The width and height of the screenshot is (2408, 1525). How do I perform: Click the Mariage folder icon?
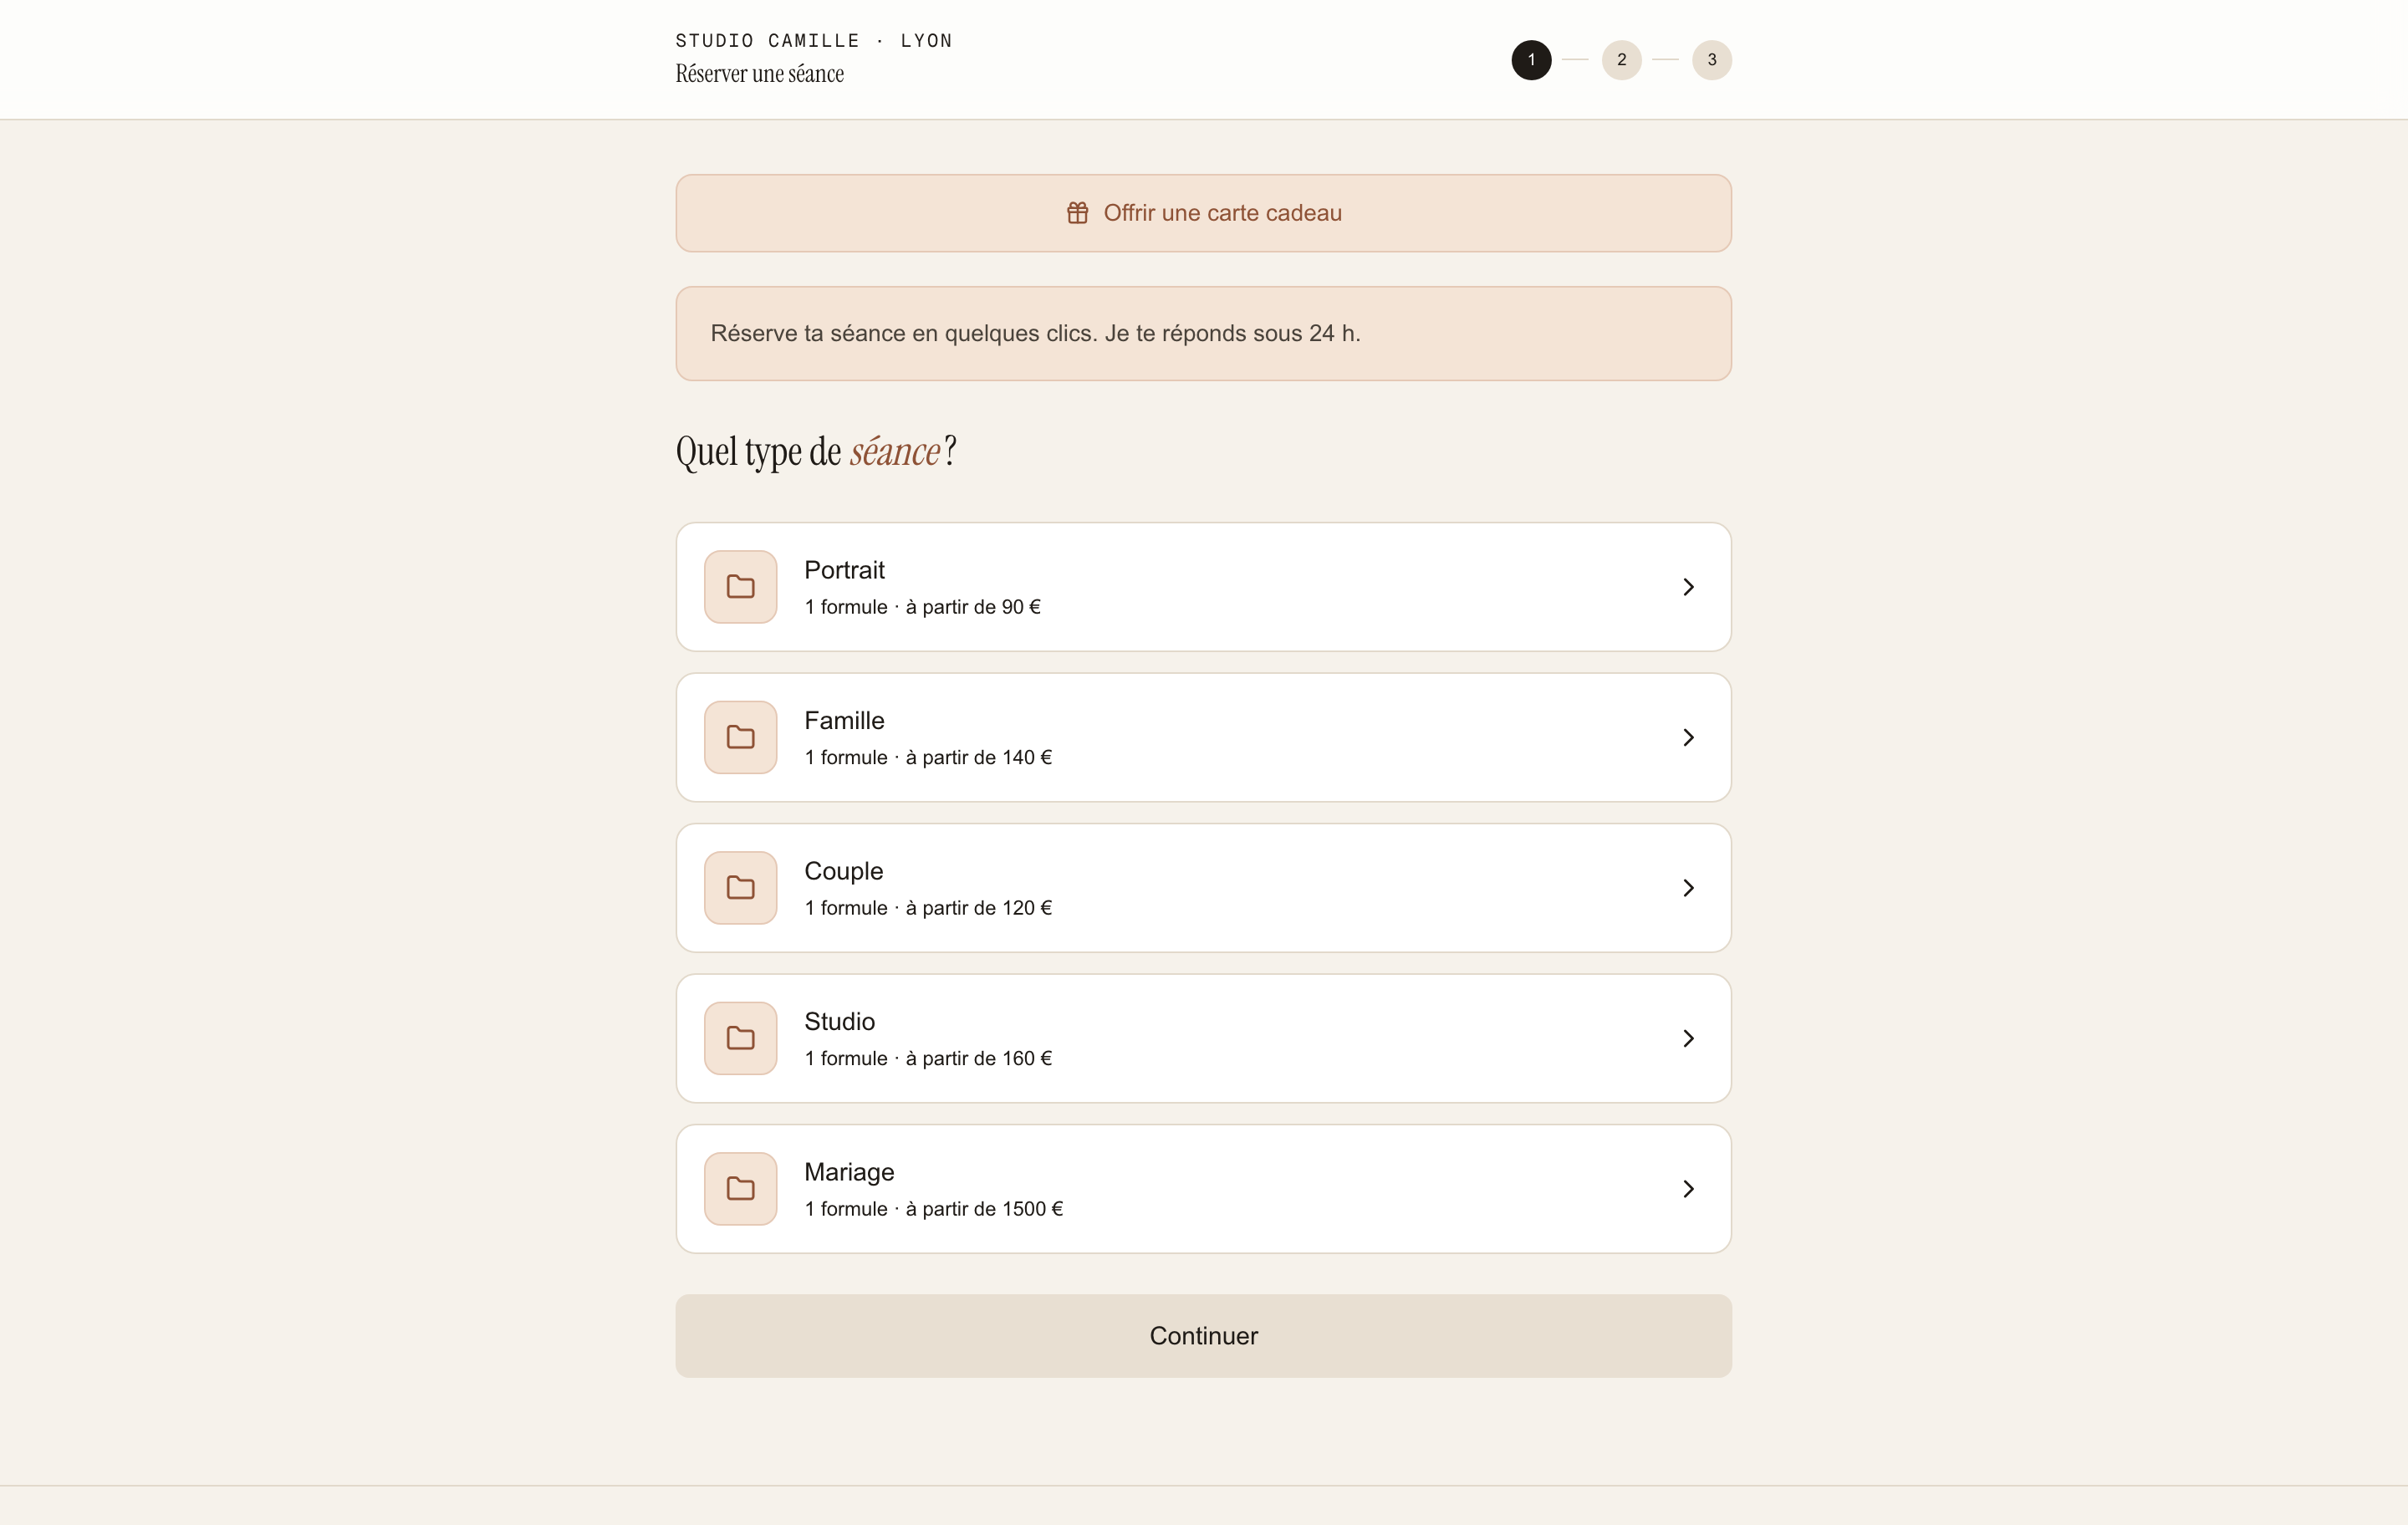[x=740, y=1189]
